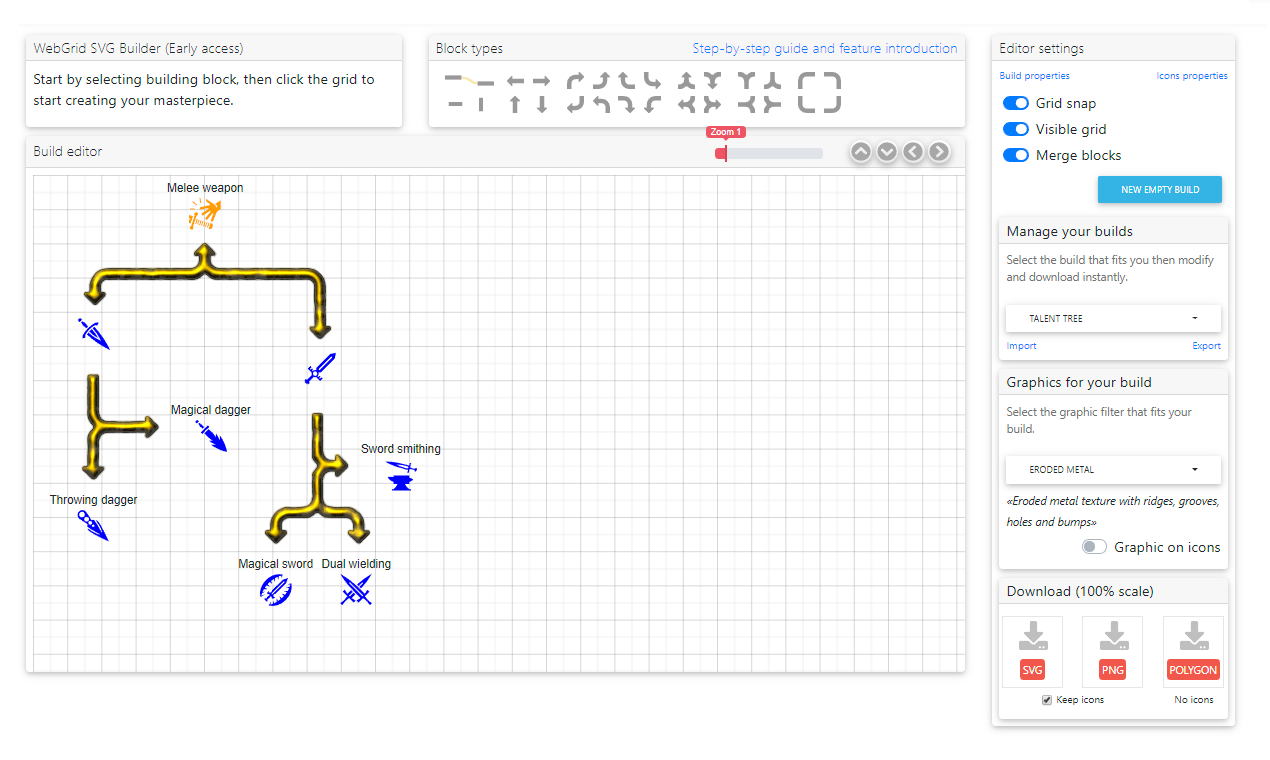Viewport: 1270px width, 760px height.
Task: Click the 'No icons' text
Action: pyautogui.click(x=1194, y=700)
